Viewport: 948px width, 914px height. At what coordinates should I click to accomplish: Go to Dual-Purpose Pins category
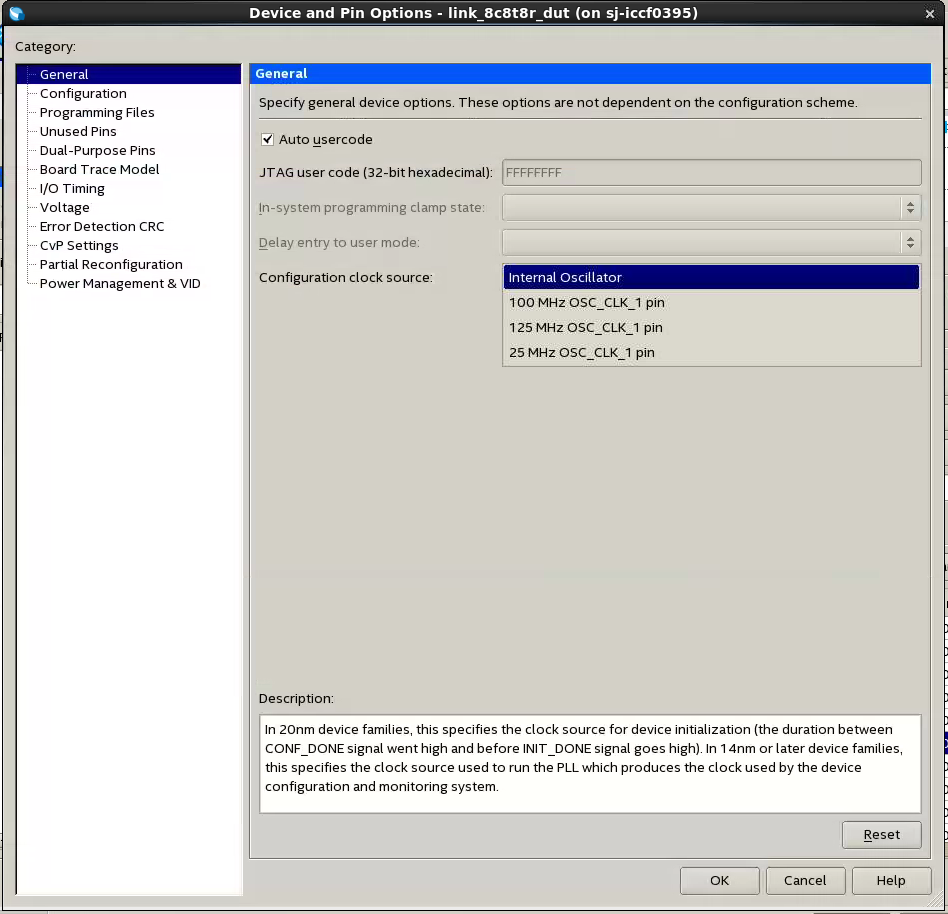[x=97, y=151]
